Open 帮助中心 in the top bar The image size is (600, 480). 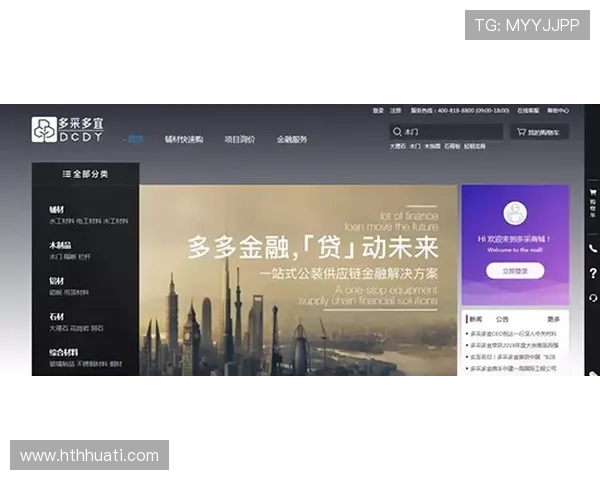pos(558,111)
